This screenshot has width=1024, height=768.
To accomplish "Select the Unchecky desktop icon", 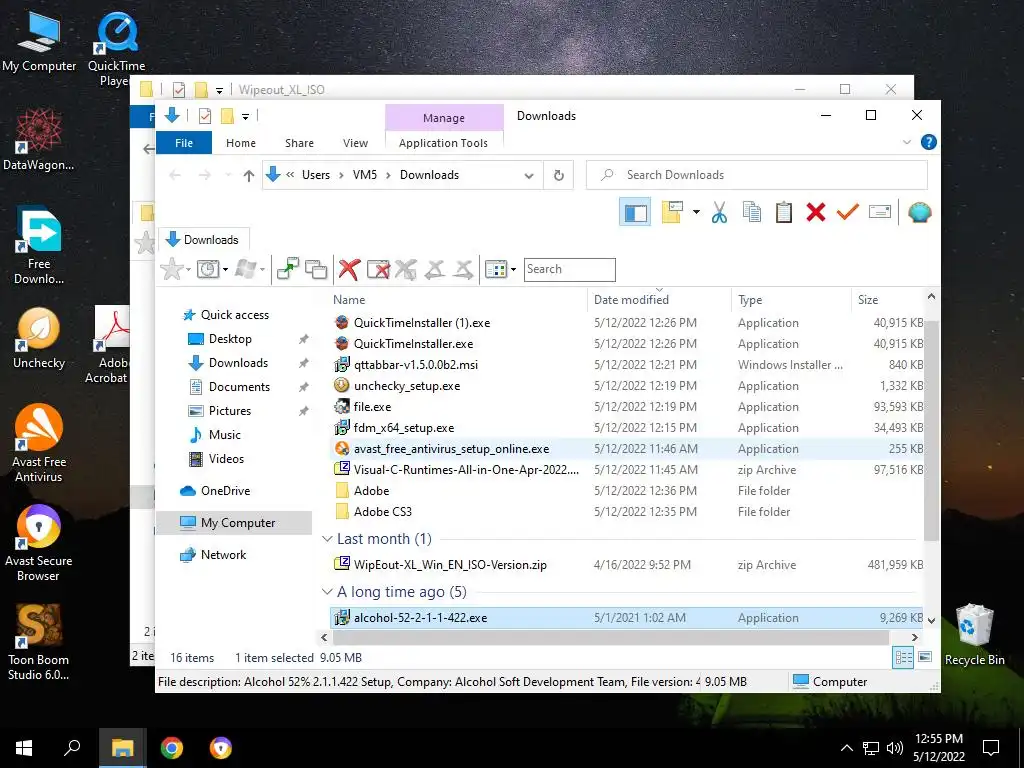I will [39, 340].
